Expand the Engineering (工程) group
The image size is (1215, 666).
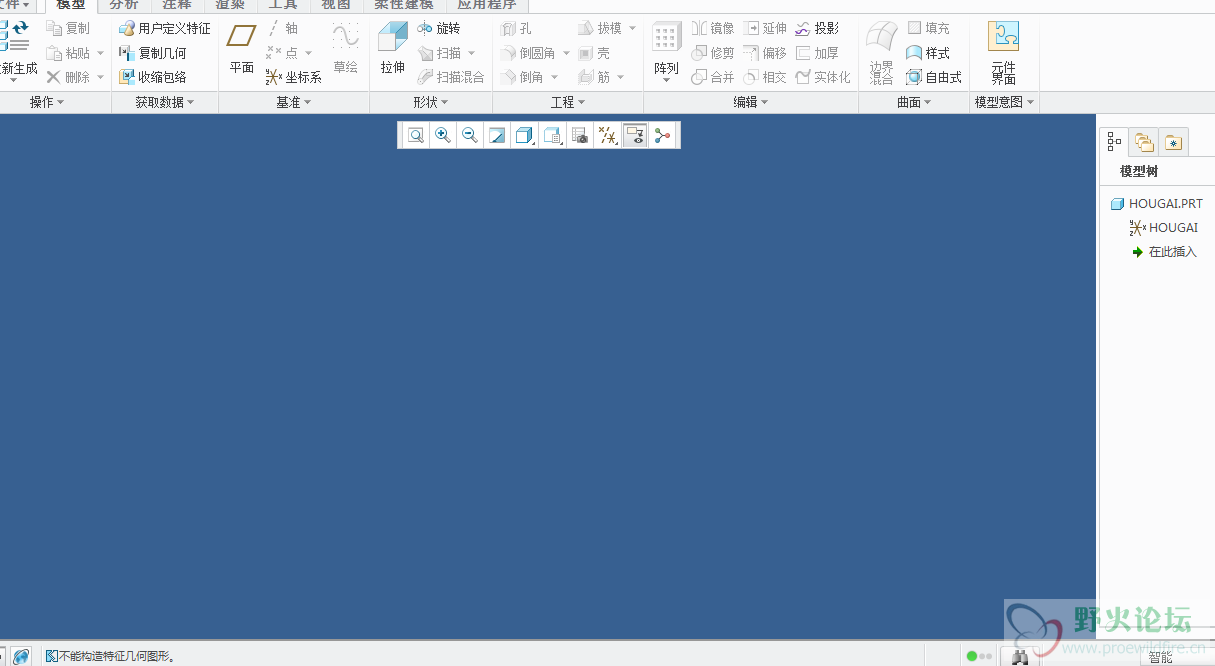coord(568,103)
